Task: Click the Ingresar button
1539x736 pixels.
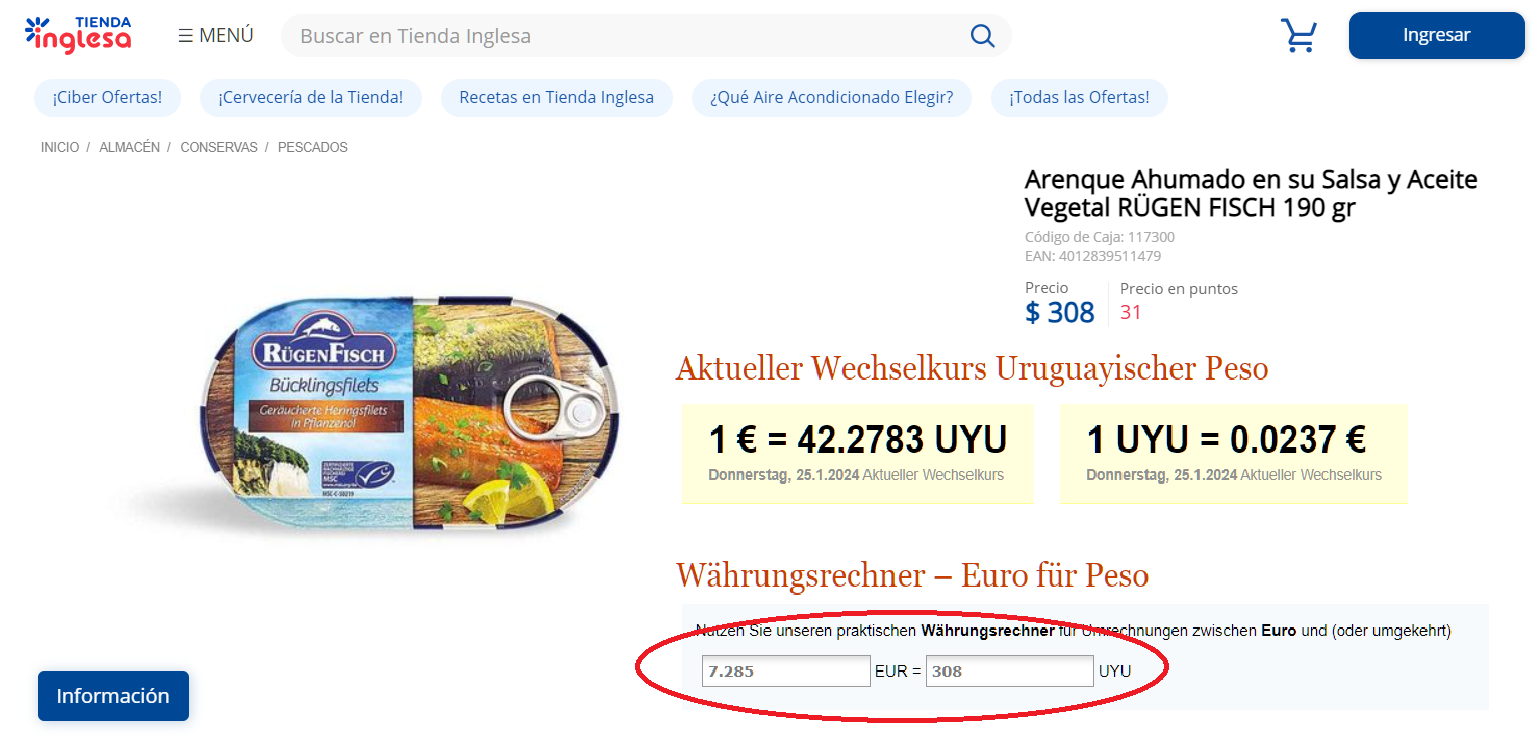Action: (1436, 35)
